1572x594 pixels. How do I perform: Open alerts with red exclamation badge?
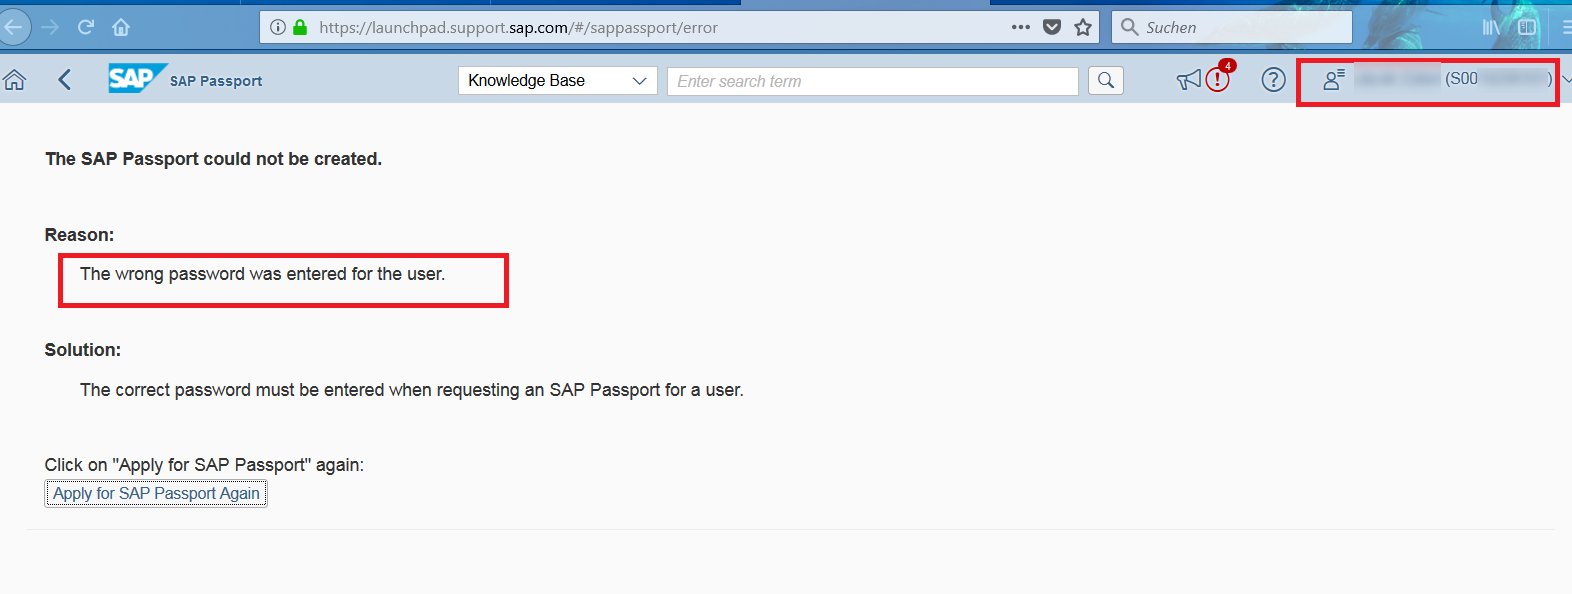[1218, 79]
